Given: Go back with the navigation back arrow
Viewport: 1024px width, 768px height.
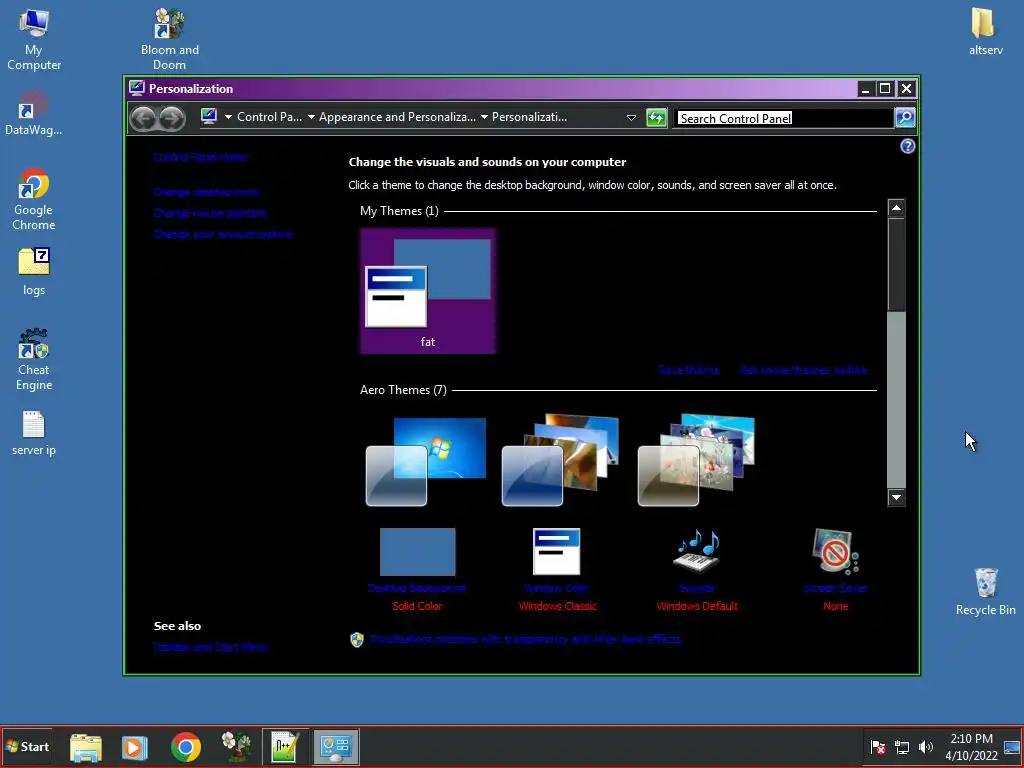Looking at the screenshot, I should click(143, 118).
